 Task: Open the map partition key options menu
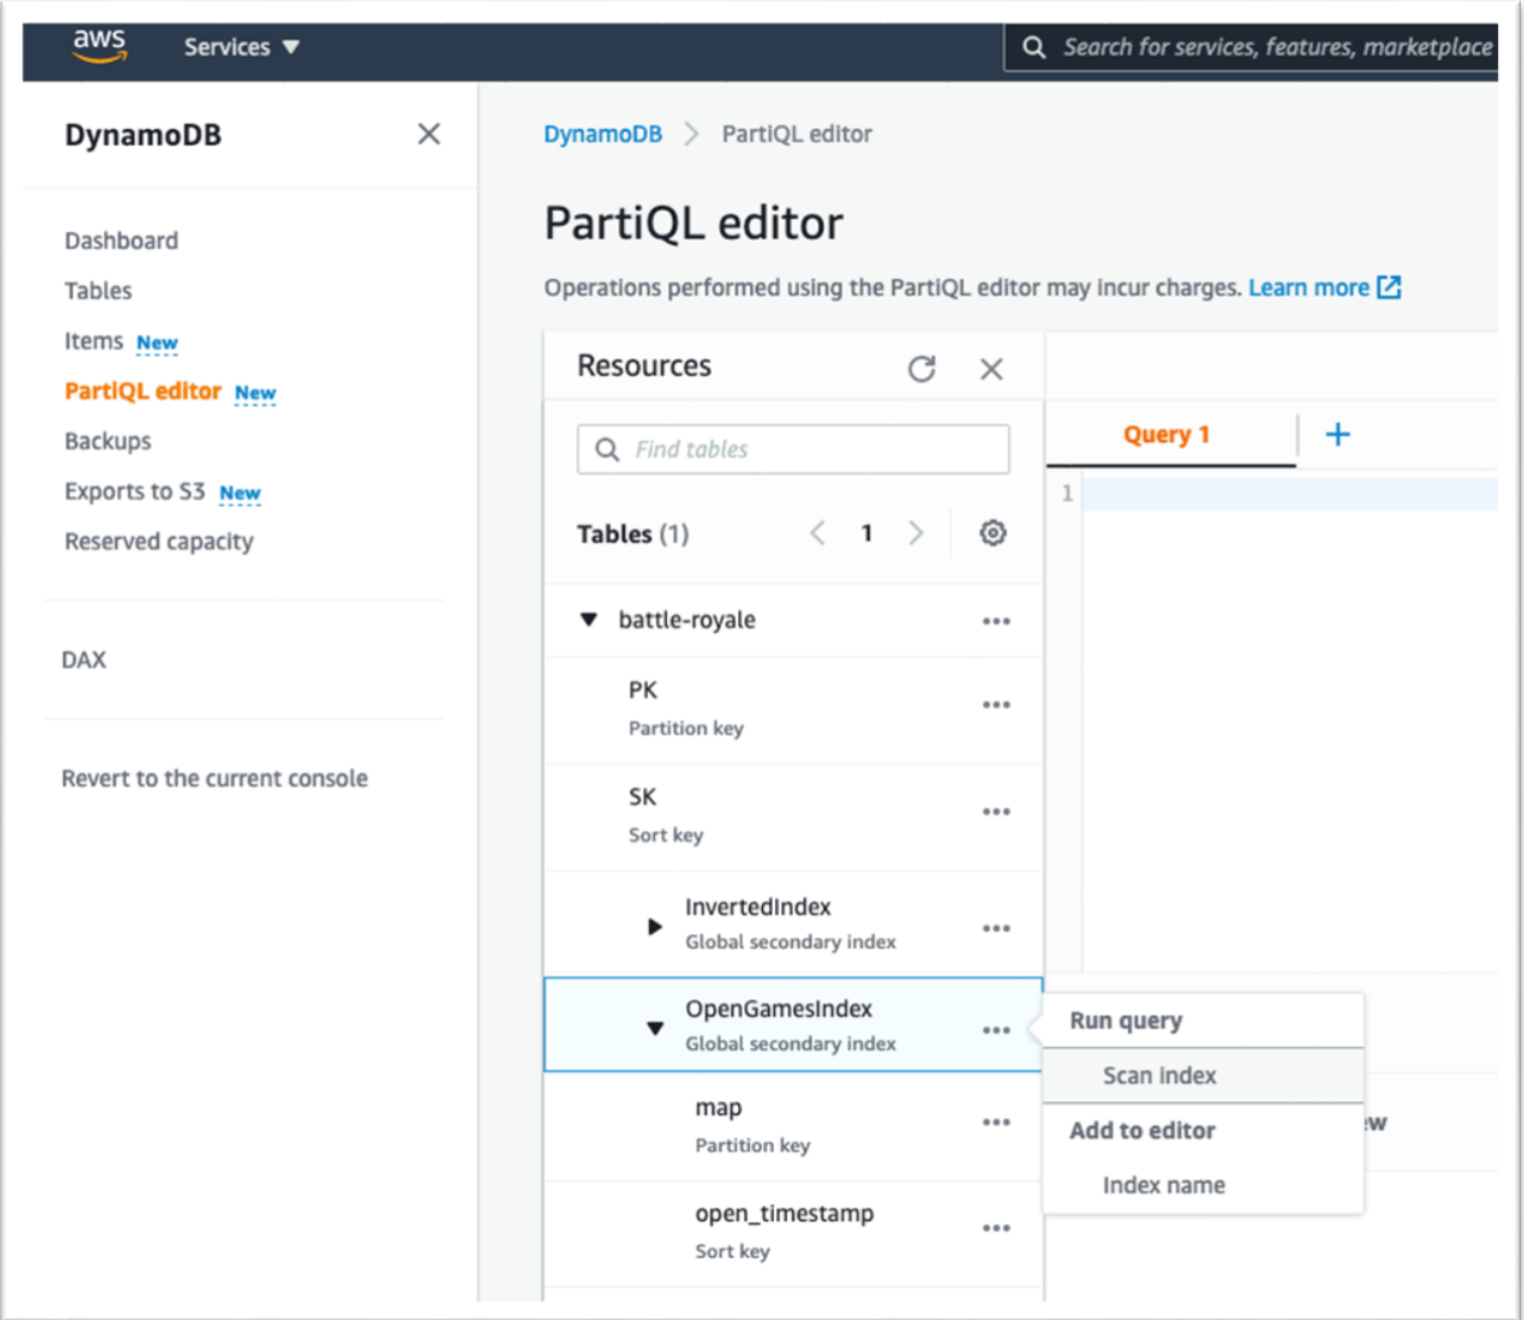pos(996,1122)
